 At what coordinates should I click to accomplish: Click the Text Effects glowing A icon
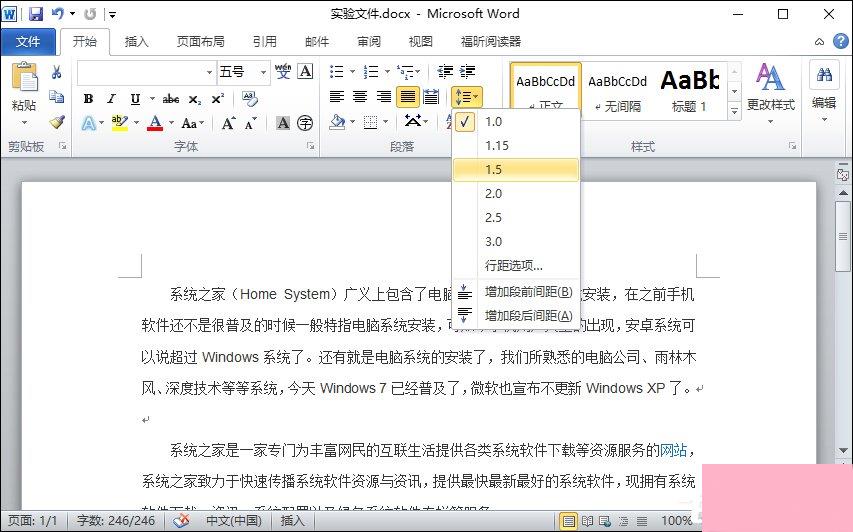pyautogui.click(x=89, y=123)
